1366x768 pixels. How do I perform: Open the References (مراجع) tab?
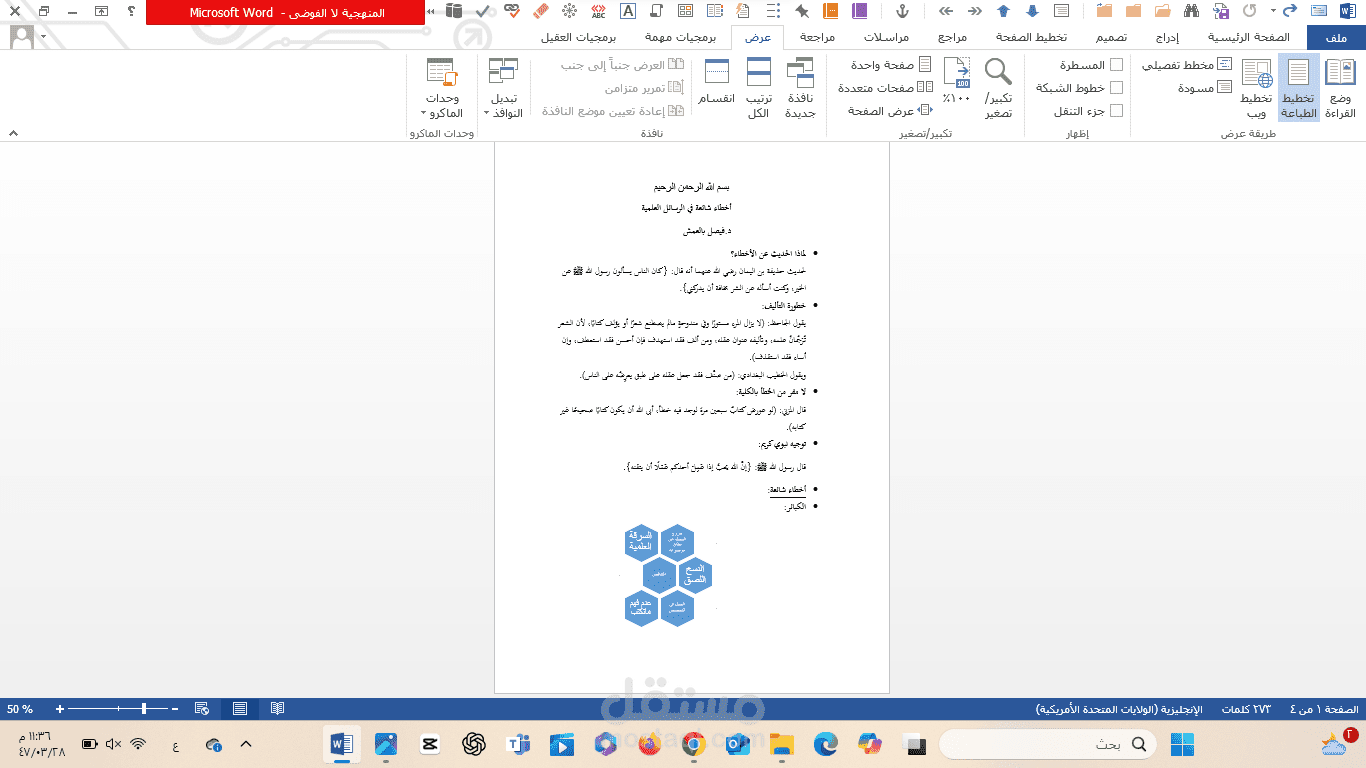pos(951,37)
